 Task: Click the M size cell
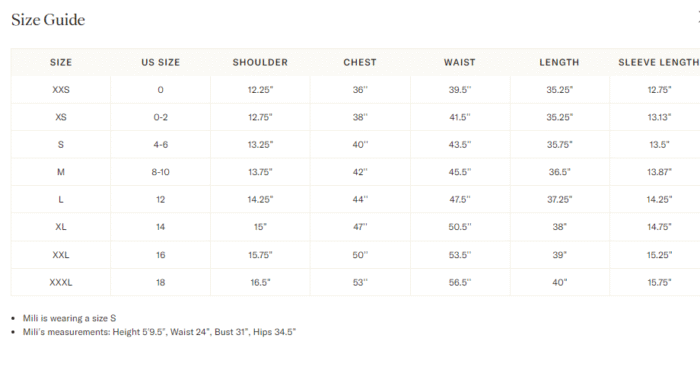click(x=61, y=172)
